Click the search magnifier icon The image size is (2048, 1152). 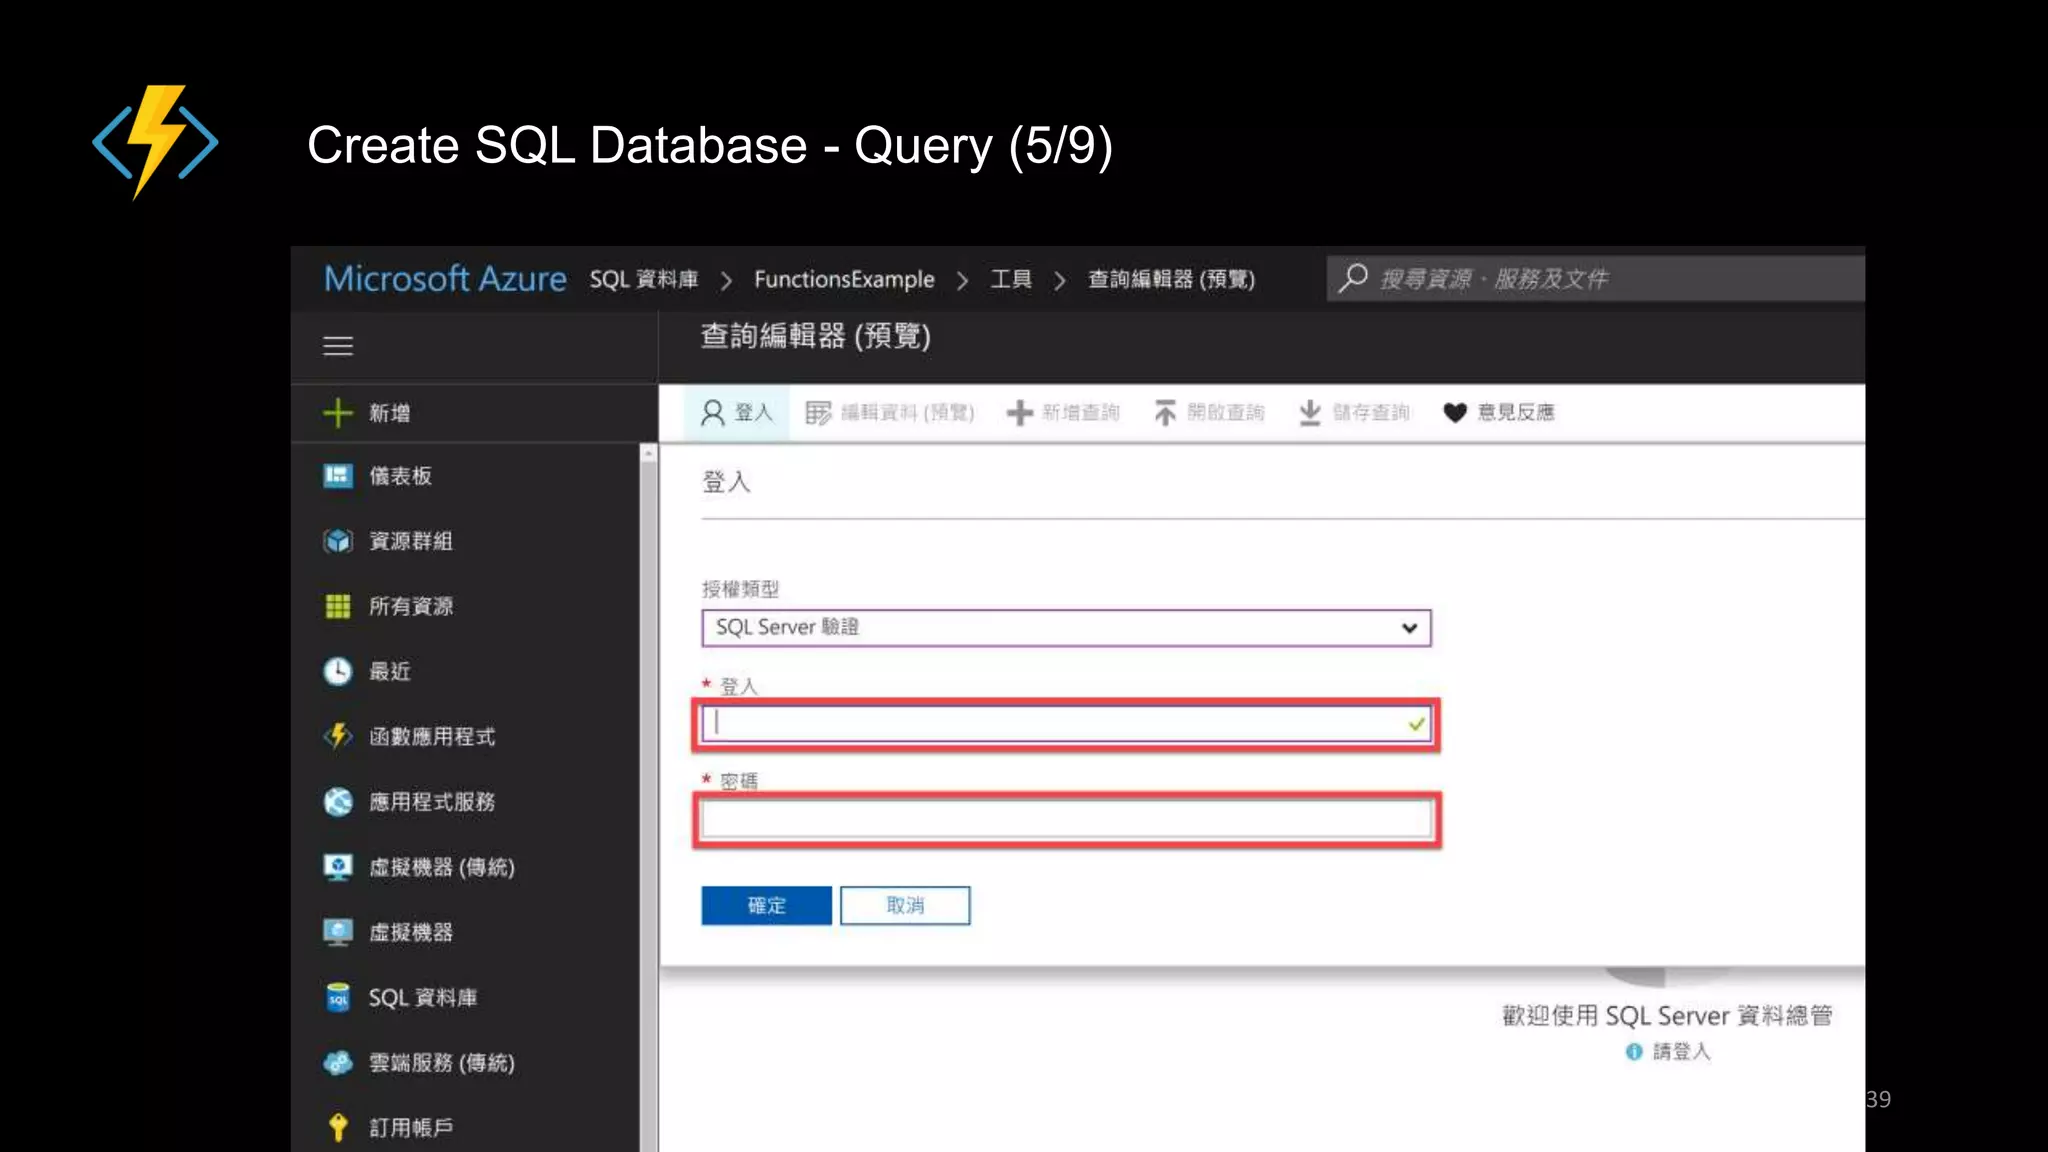1353,278
